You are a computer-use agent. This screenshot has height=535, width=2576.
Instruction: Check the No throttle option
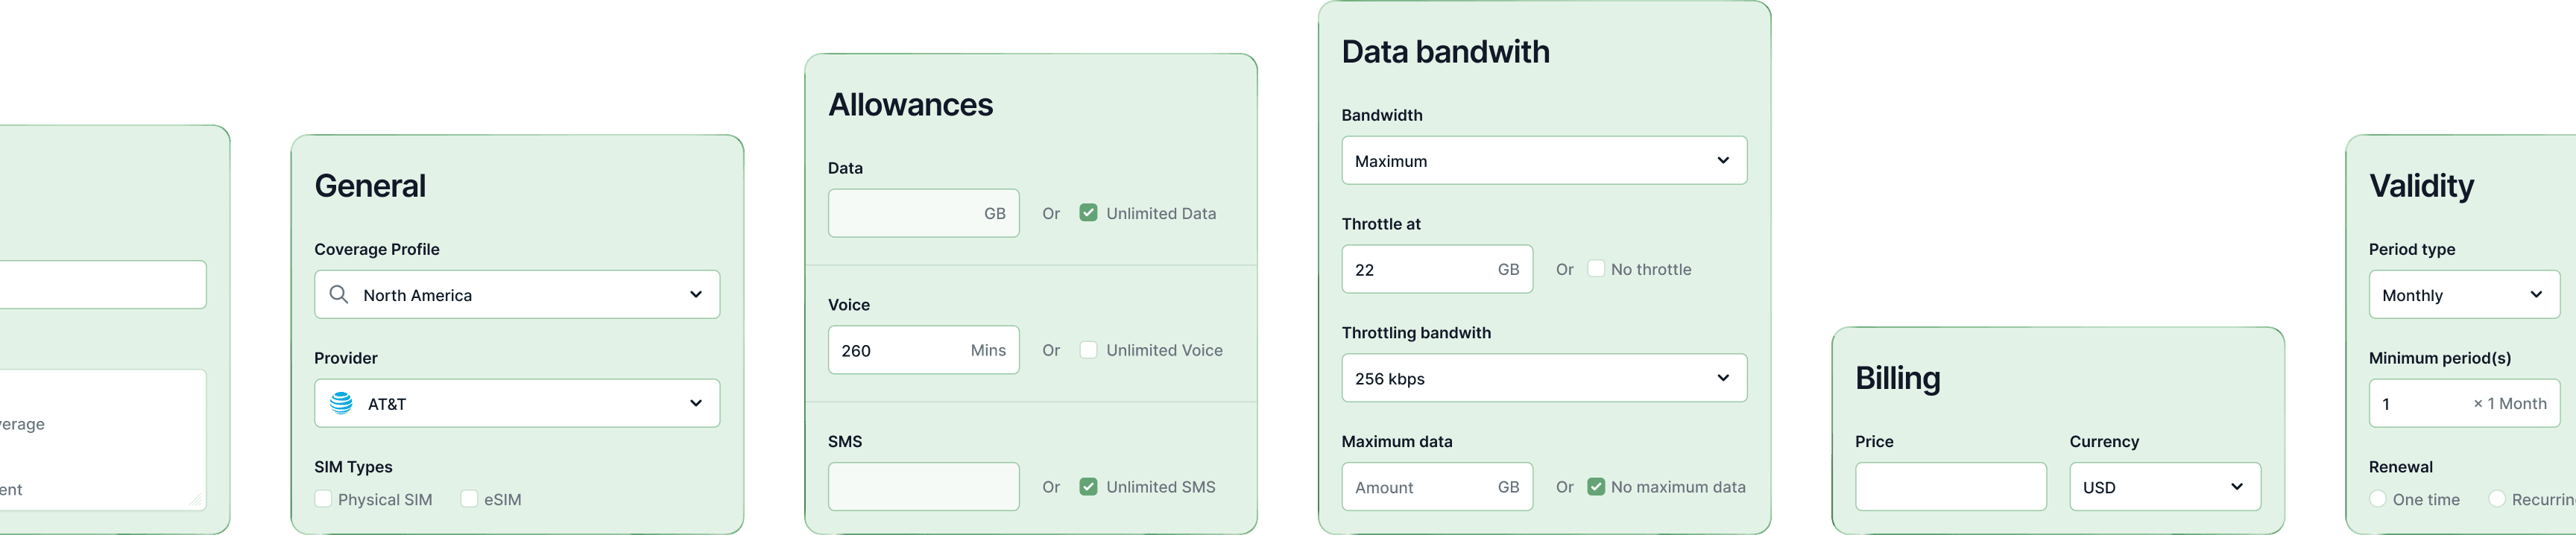[1596, 269]
